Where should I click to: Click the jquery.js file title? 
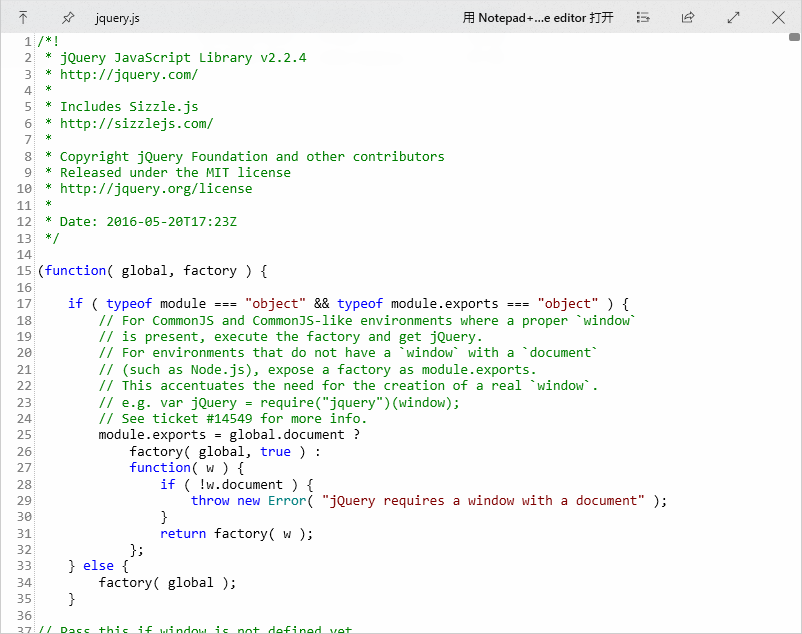coord(117,18)
